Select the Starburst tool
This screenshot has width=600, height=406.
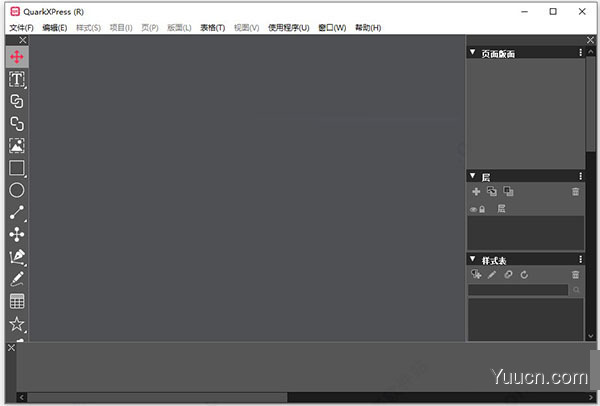pyautogui.click(x=17, y=324)
